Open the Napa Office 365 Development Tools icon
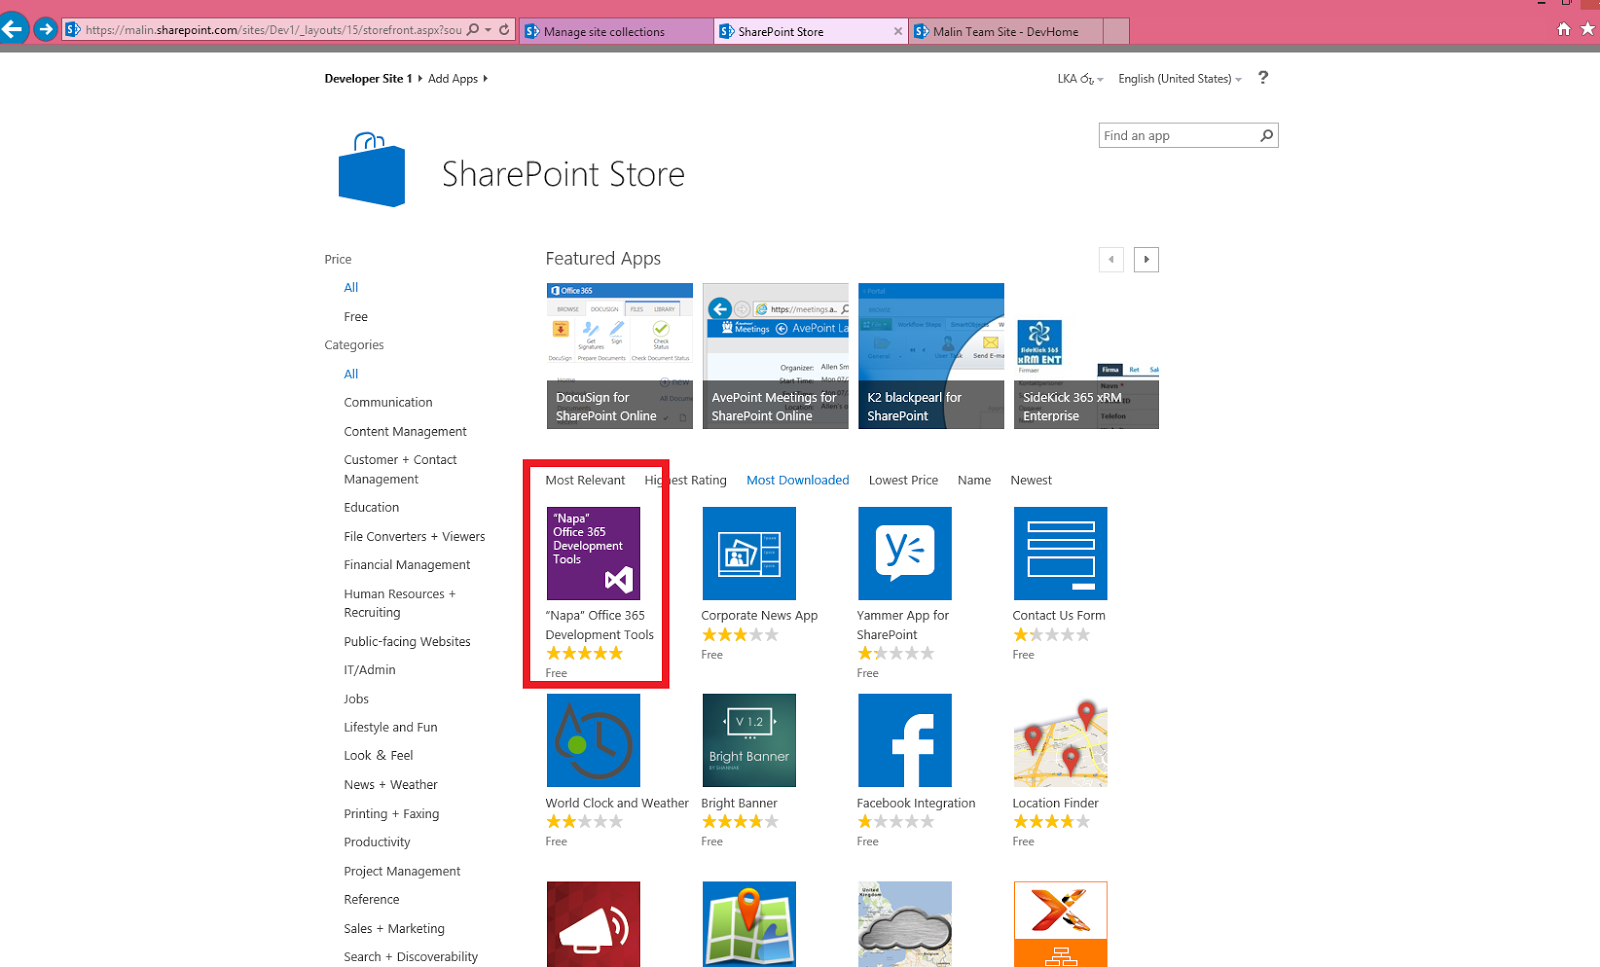1600x967 pixels. pos(593,553)
